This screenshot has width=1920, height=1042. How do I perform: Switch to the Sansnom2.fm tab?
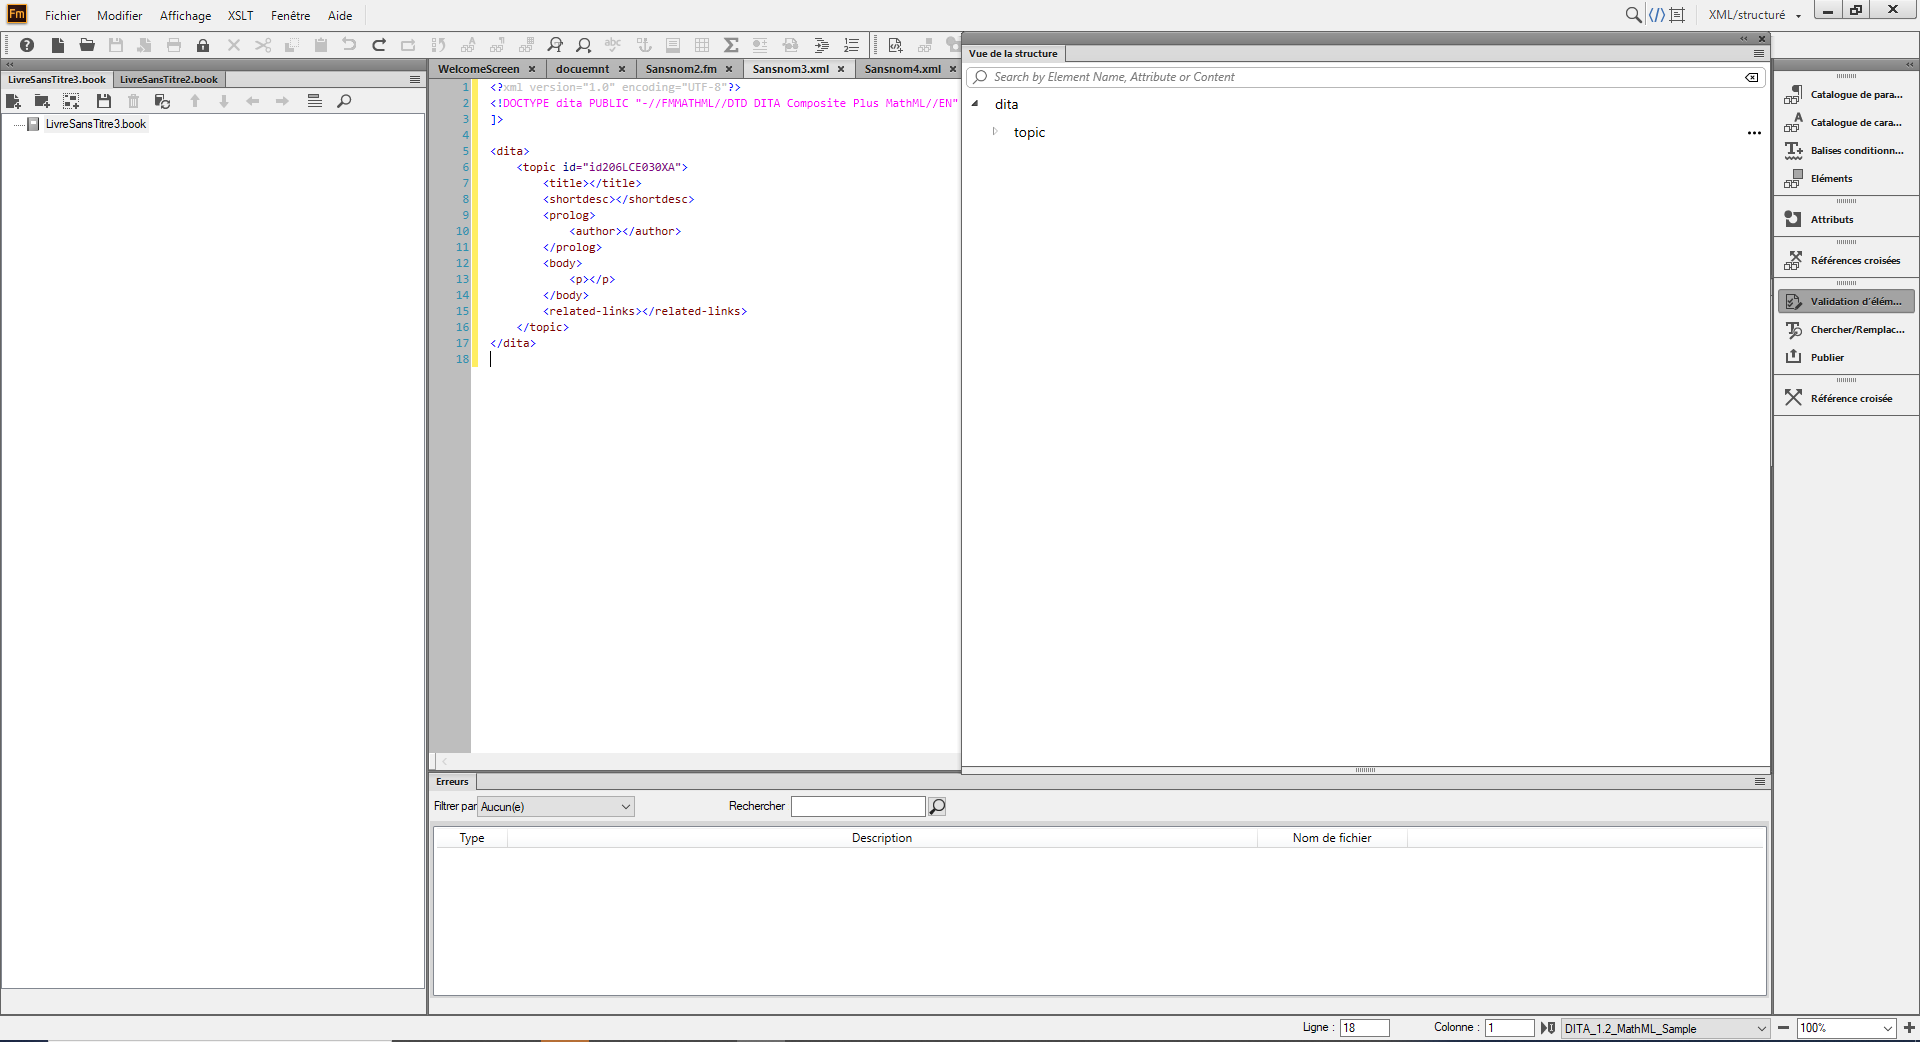pos(680,69)
